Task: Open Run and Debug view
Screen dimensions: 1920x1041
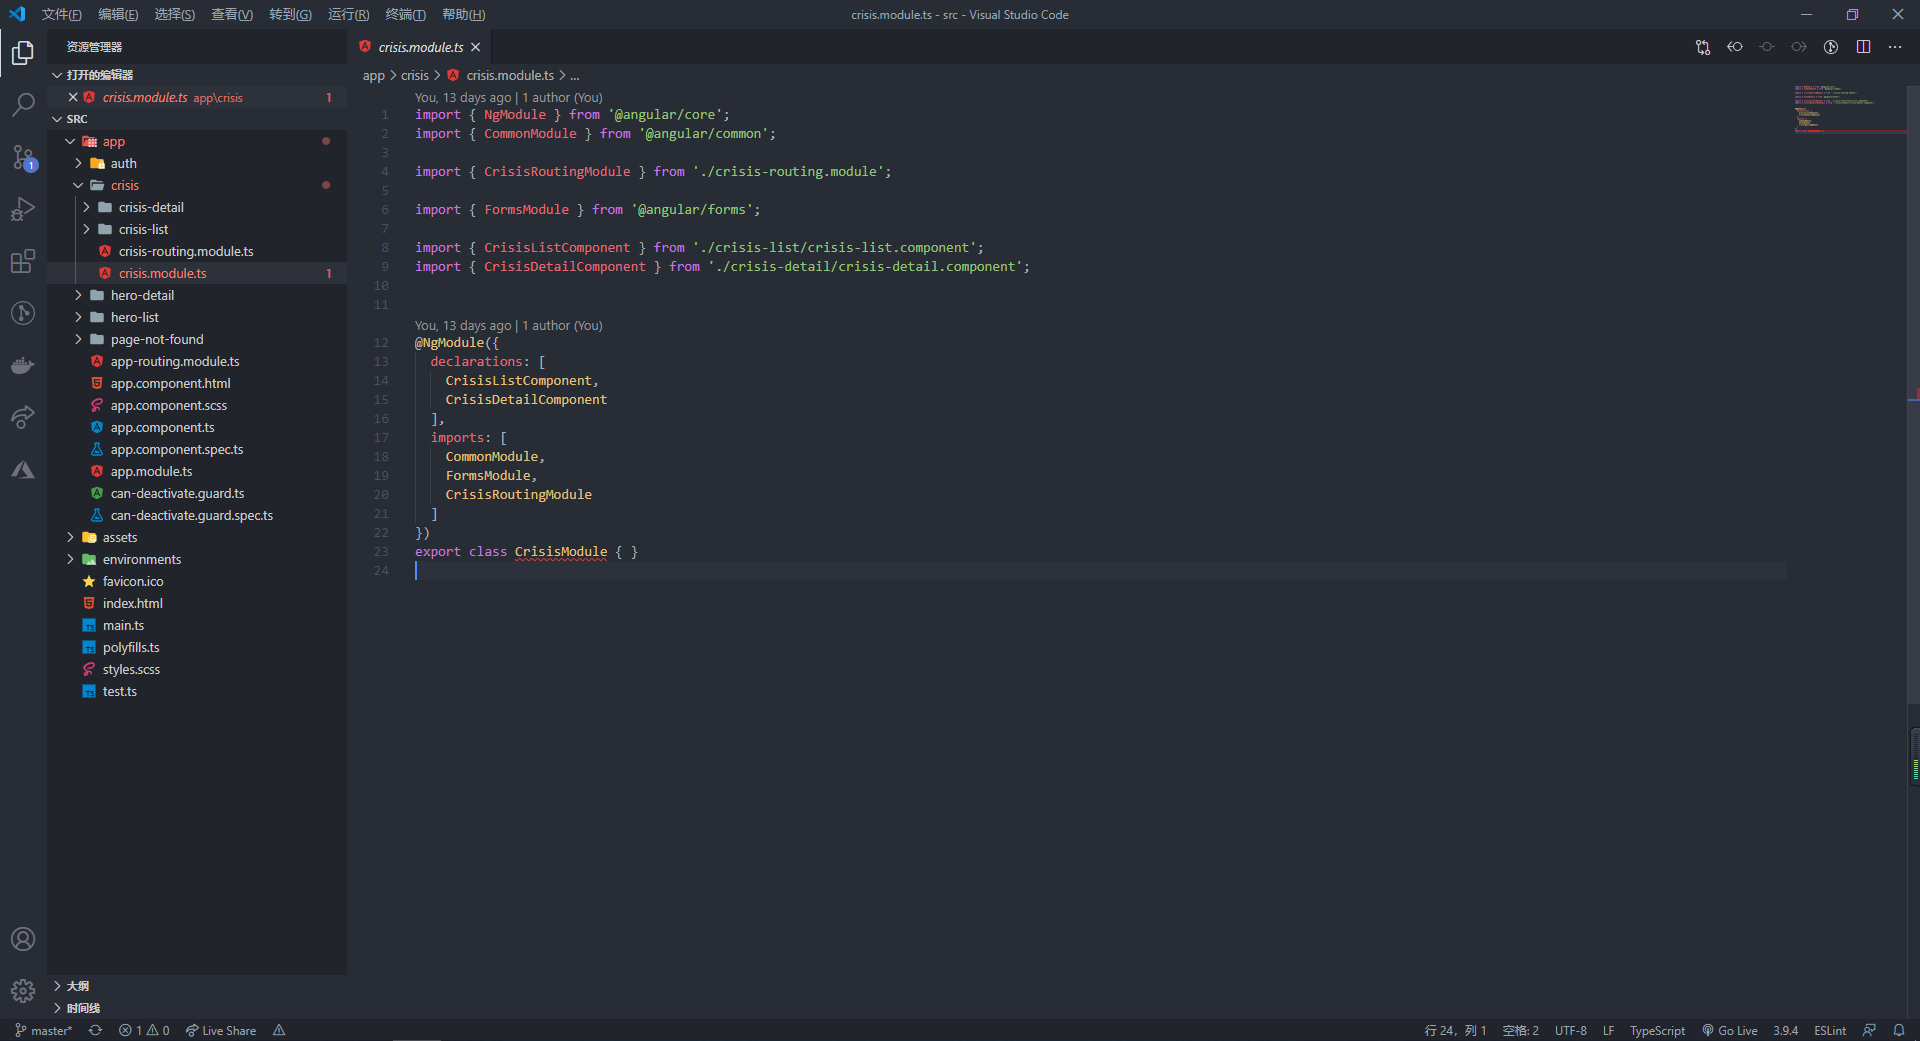Action: (x=23, y=209)
